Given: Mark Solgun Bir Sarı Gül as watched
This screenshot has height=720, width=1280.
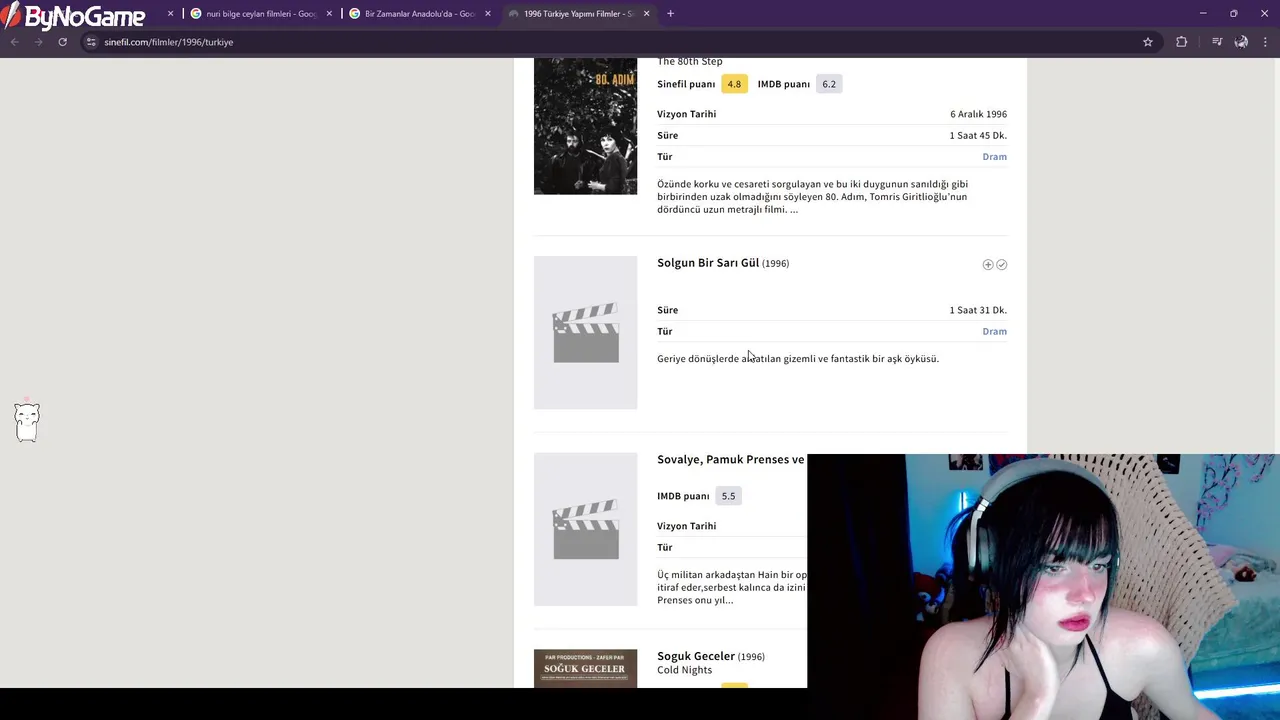Looking at the screenshot, I should [x=1002, y=265].
